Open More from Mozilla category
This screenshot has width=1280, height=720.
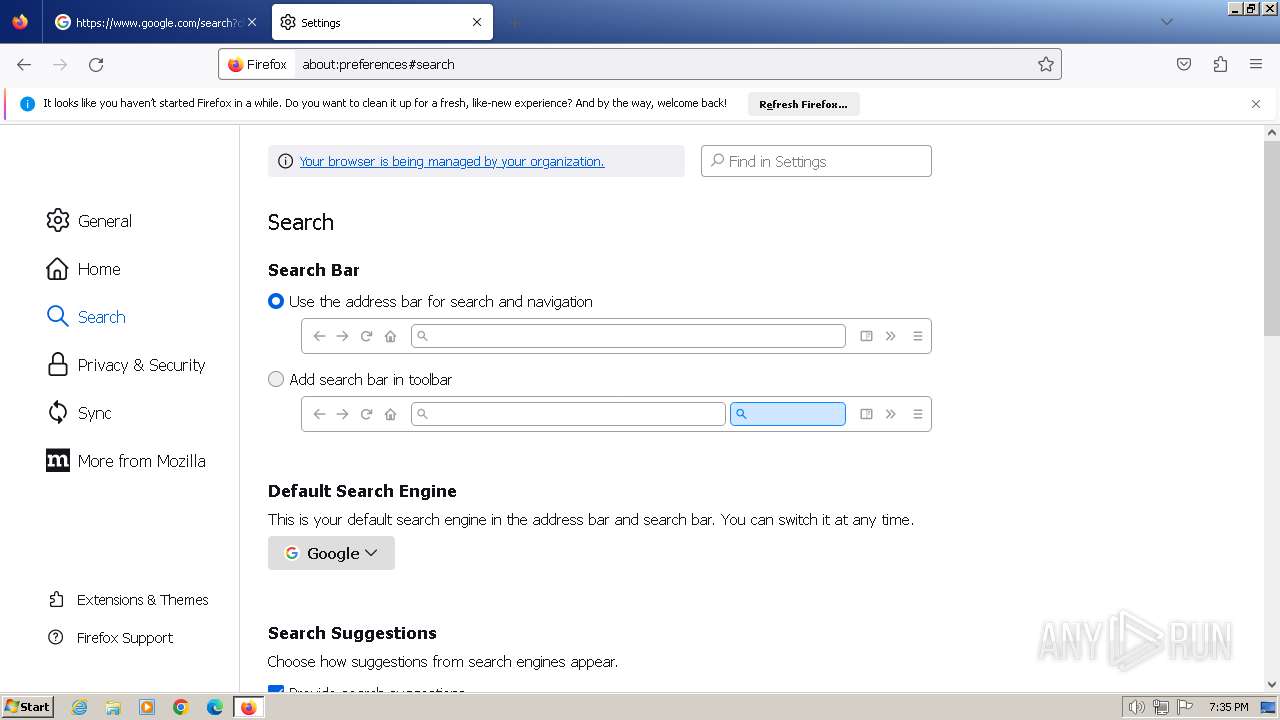pos(126,461)
